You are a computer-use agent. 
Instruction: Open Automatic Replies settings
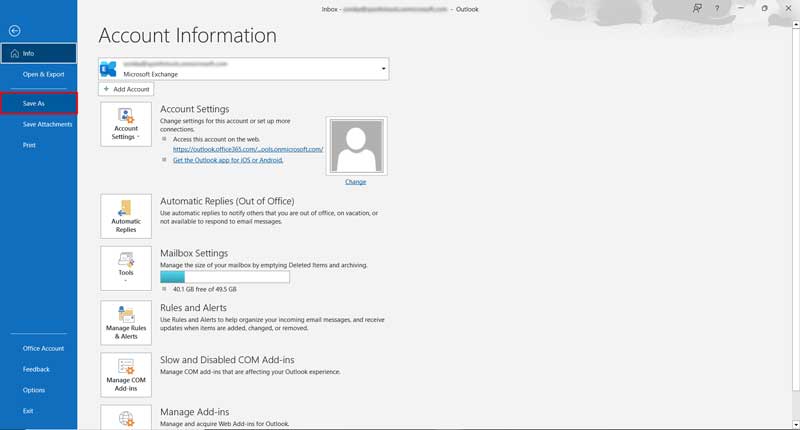126,216
